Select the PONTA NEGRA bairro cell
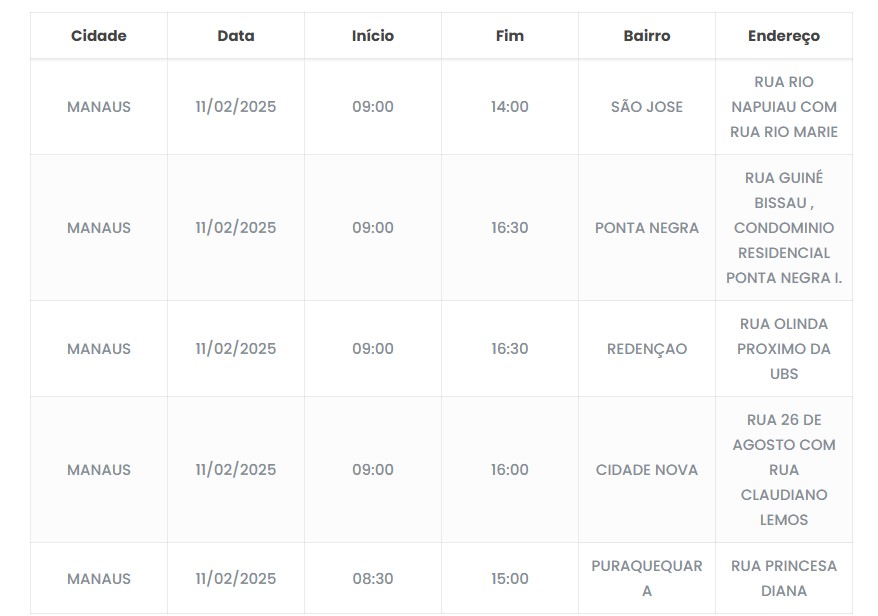Image resolution: width=878 pixels, height=616 pixels. (x=647, y=228)
